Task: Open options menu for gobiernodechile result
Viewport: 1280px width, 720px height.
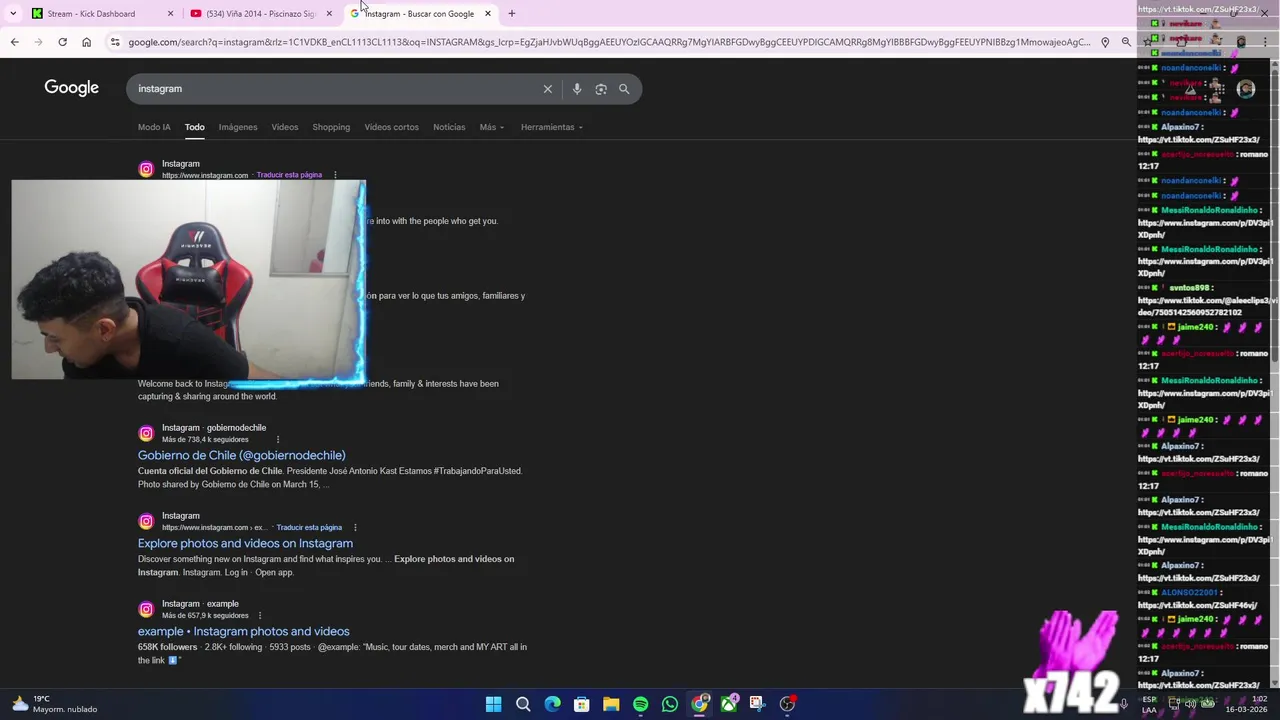Action: pos(277,439)
